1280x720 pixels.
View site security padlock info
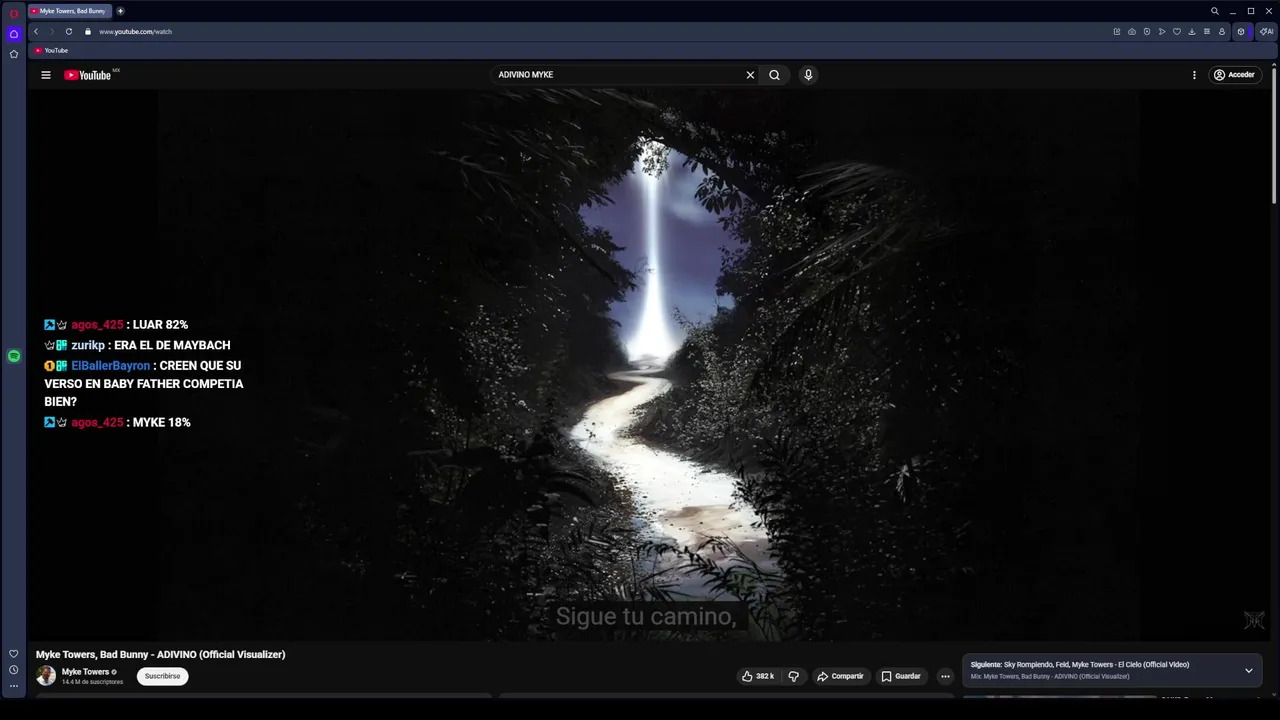coord(88,31)
